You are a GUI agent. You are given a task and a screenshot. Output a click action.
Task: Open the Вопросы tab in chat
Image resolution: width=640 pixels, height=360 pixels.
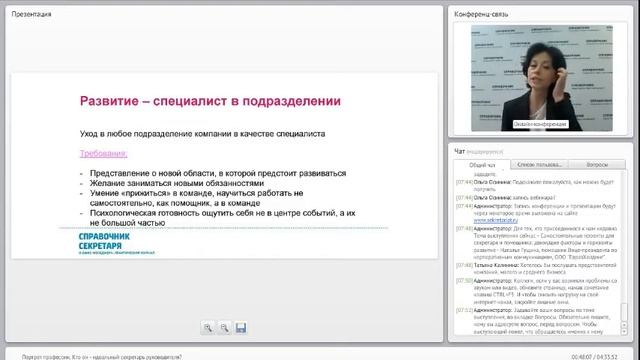(x=597, y=164)
